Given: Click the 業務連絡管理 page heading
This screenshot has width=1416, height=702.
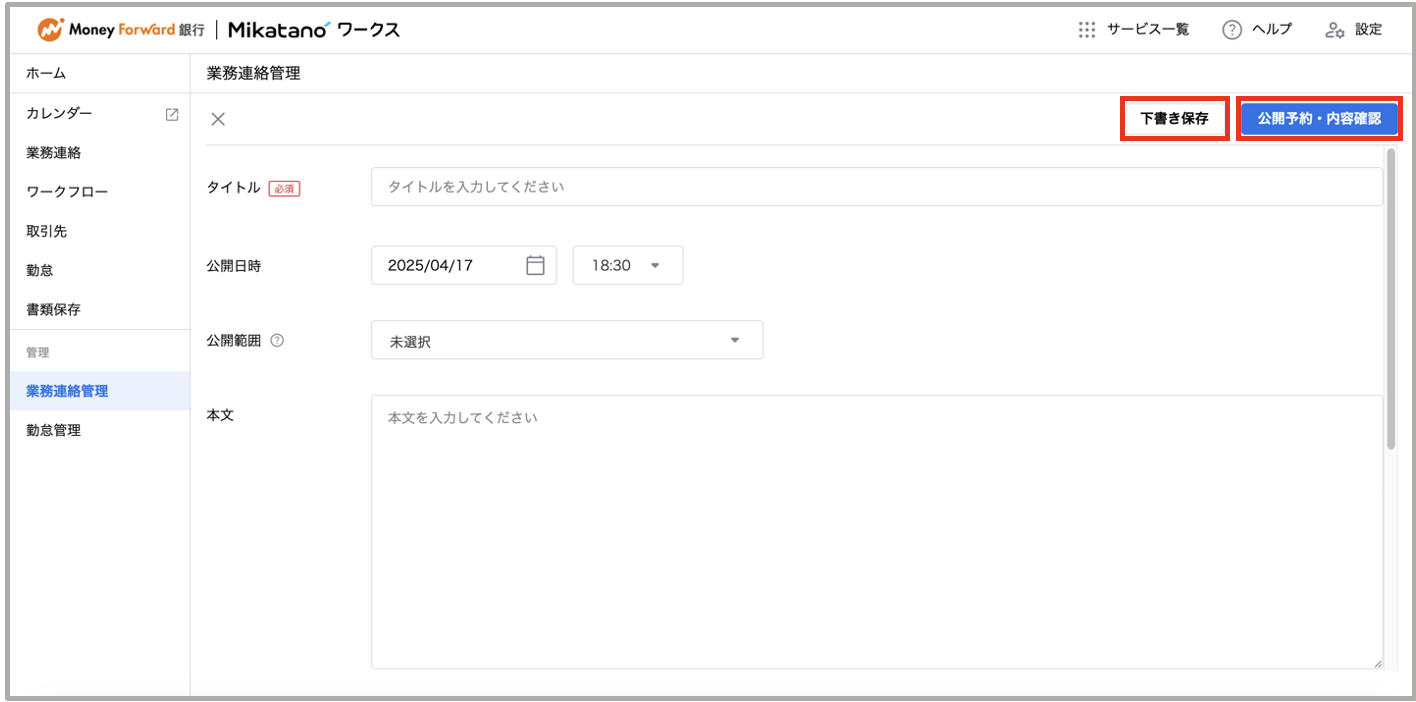Looking at the screenshot, I should coord(253,73).
